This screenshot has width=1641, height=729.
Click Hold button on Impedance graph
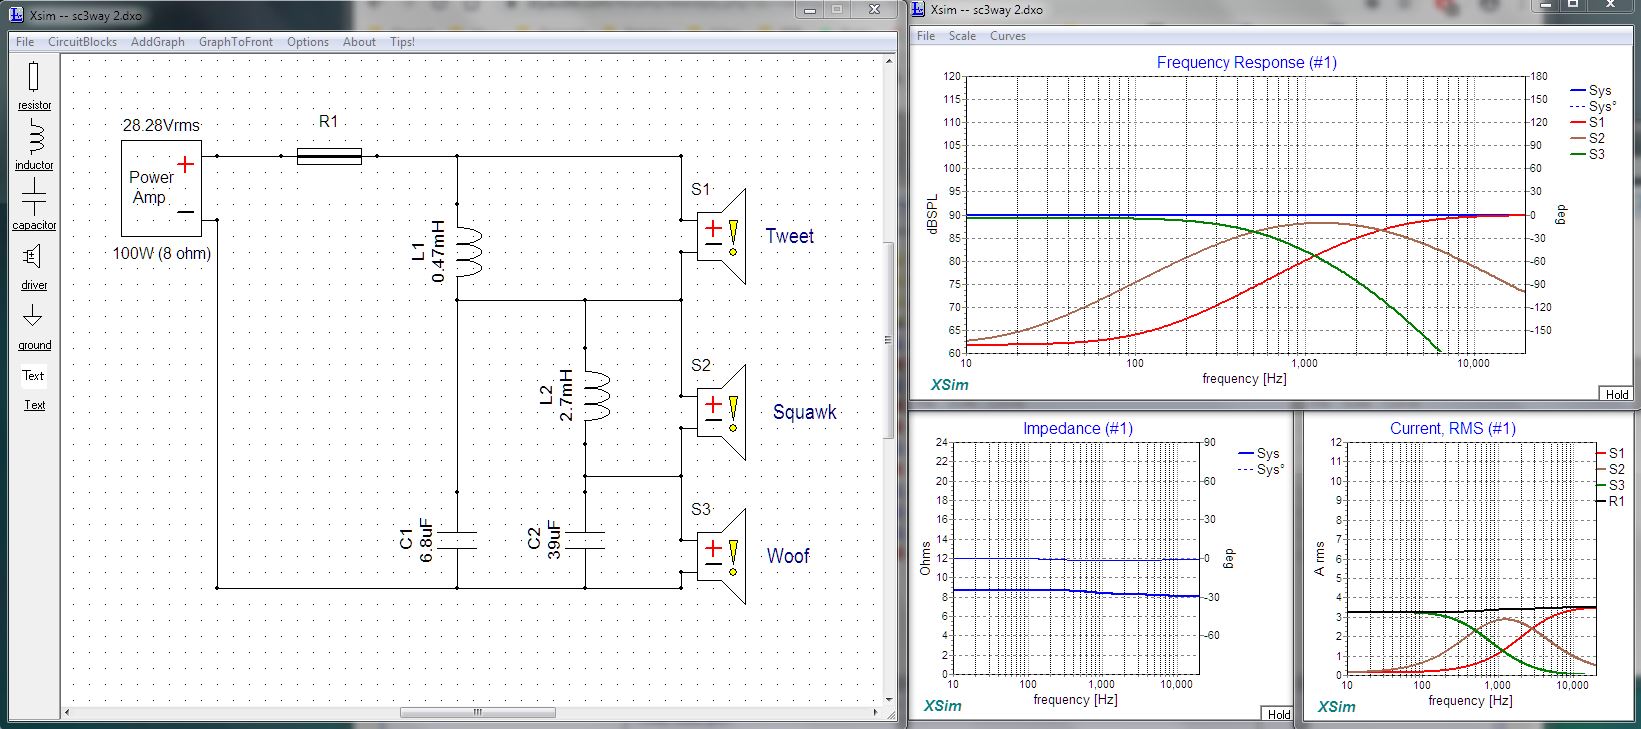[x=1279, y=714]
